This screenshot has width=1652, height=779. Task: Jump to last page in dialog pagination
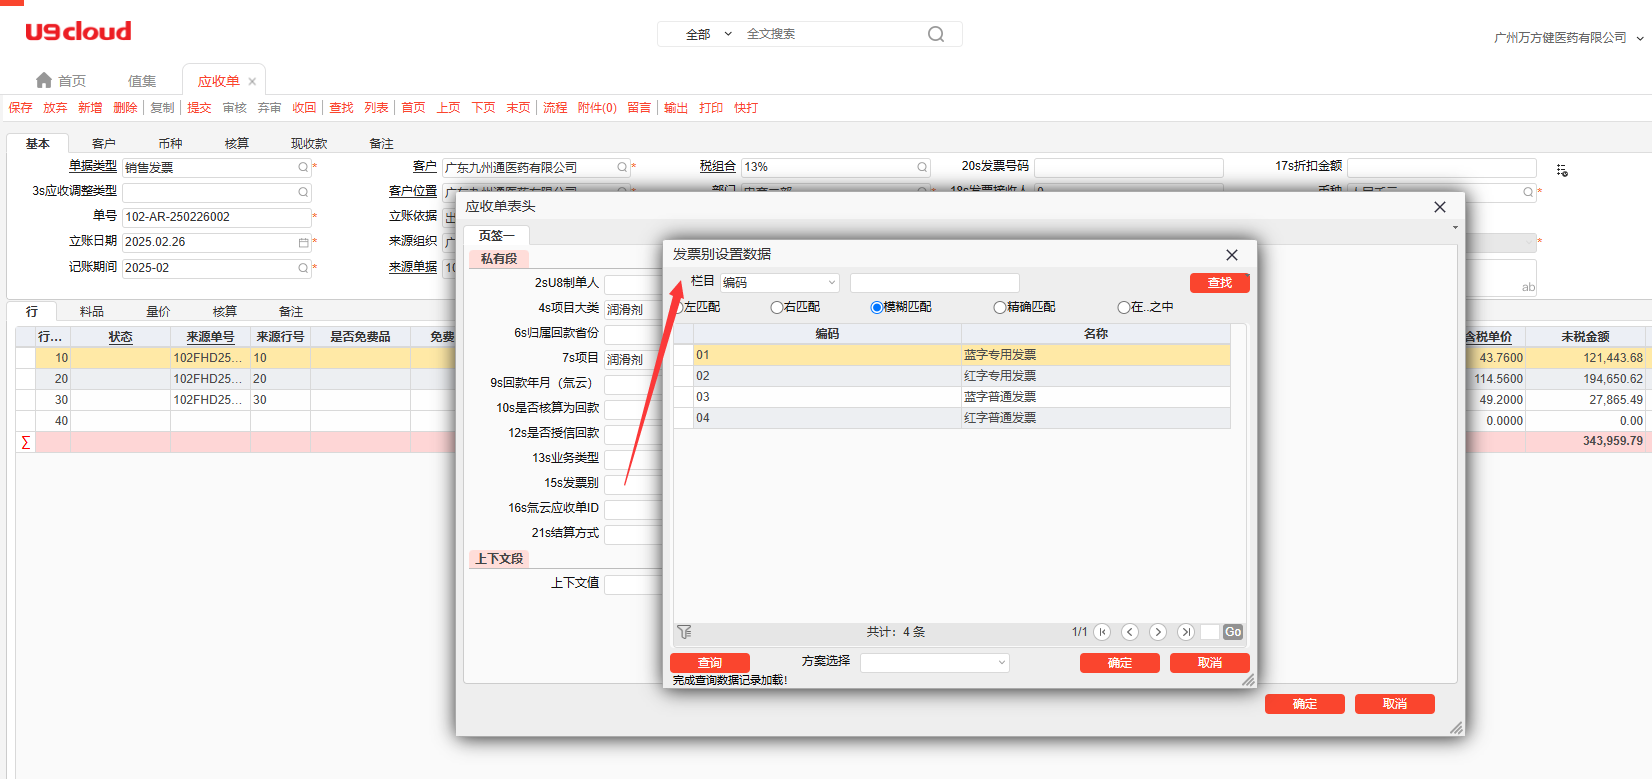(1186, 632)
